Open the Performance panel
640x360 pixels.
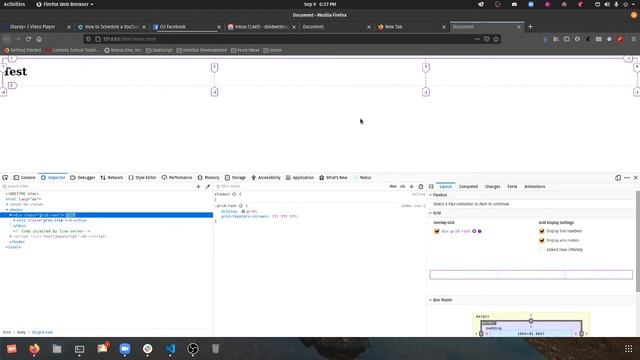coord(177,178)
